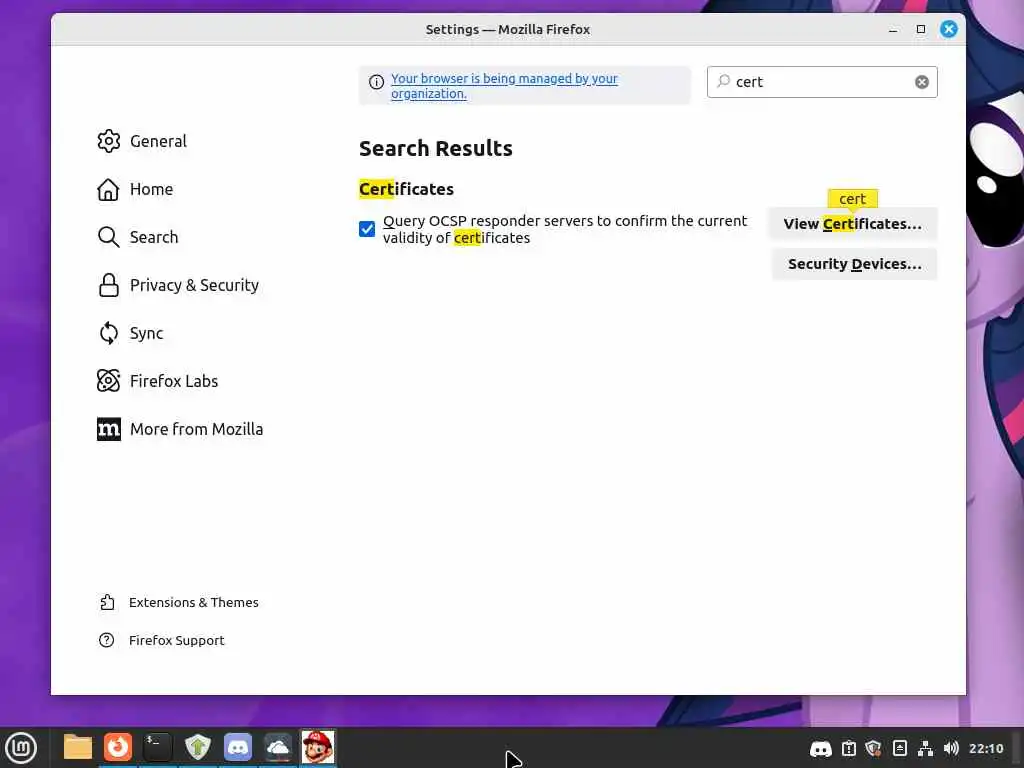Open the General settings category
Screen dimensions: 1024x768
point(142,141)
